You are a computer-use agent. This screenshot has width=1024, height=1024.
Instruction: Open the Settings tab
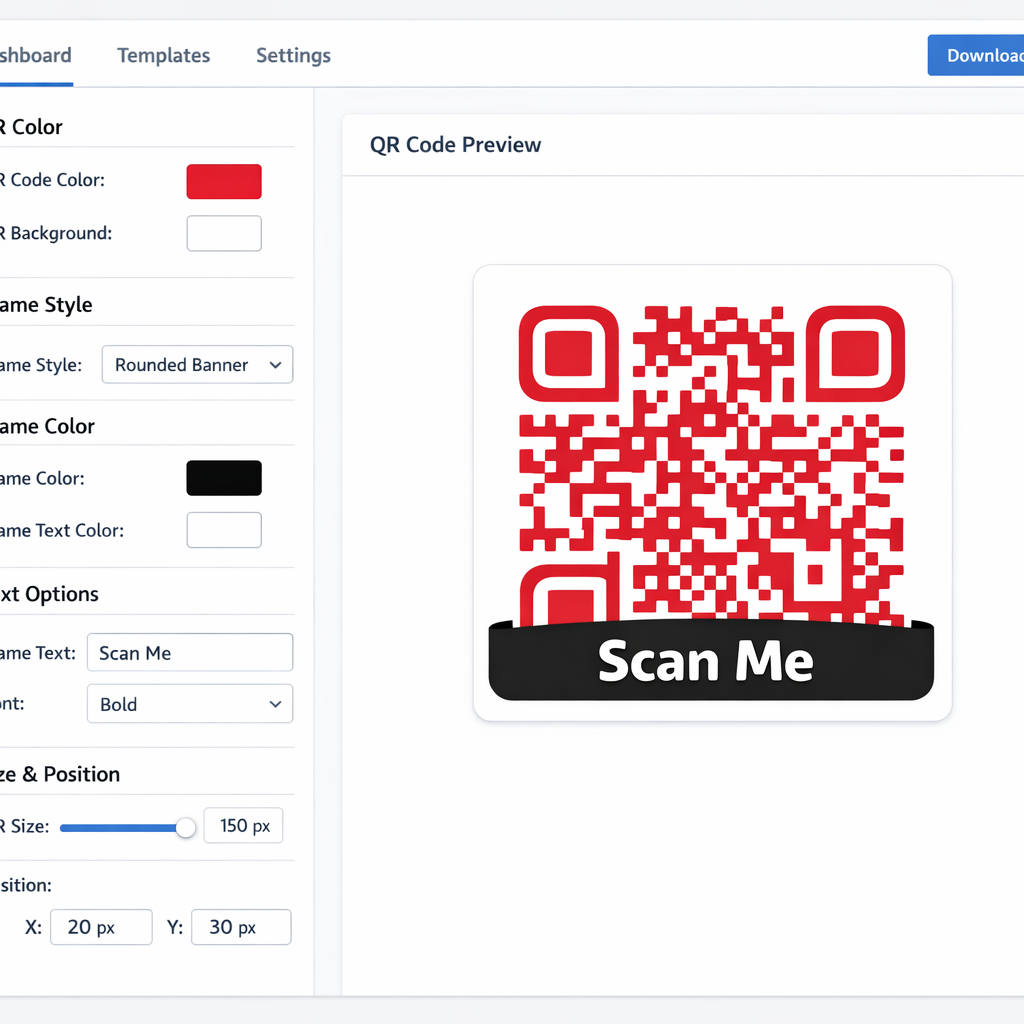[292, 55]
